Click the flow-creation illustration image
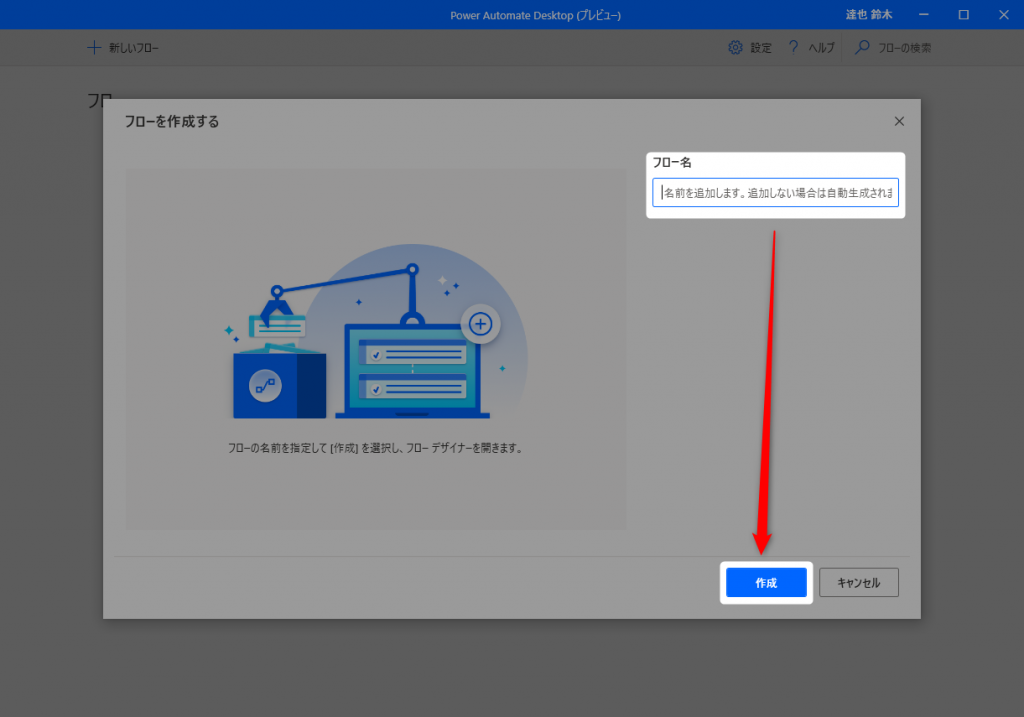Image resolution: width=1024 pixels, height=717 pixels. point(376,332)
